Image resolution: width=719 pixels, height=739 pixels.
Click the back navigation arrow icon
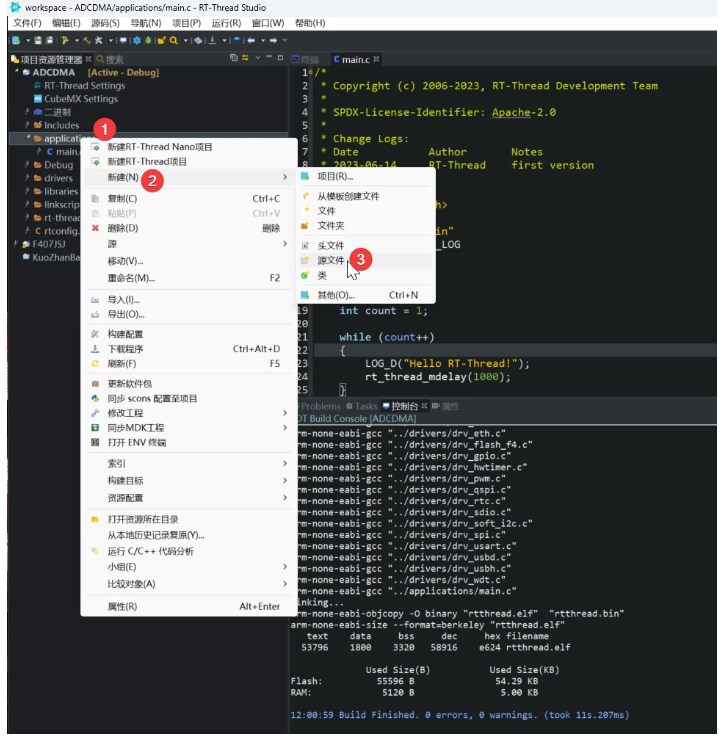click(x=251, y=41)
